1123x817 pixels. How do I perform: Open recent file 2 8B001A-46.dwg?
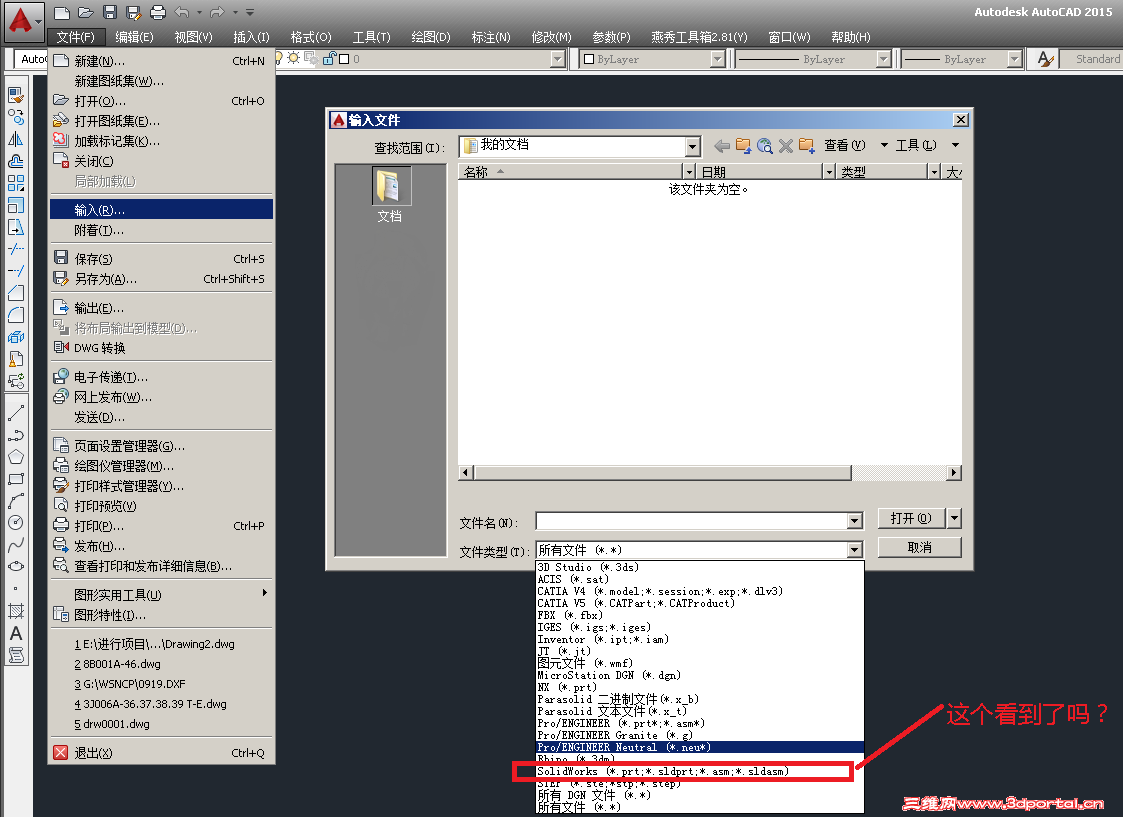(x=162, y=664)
